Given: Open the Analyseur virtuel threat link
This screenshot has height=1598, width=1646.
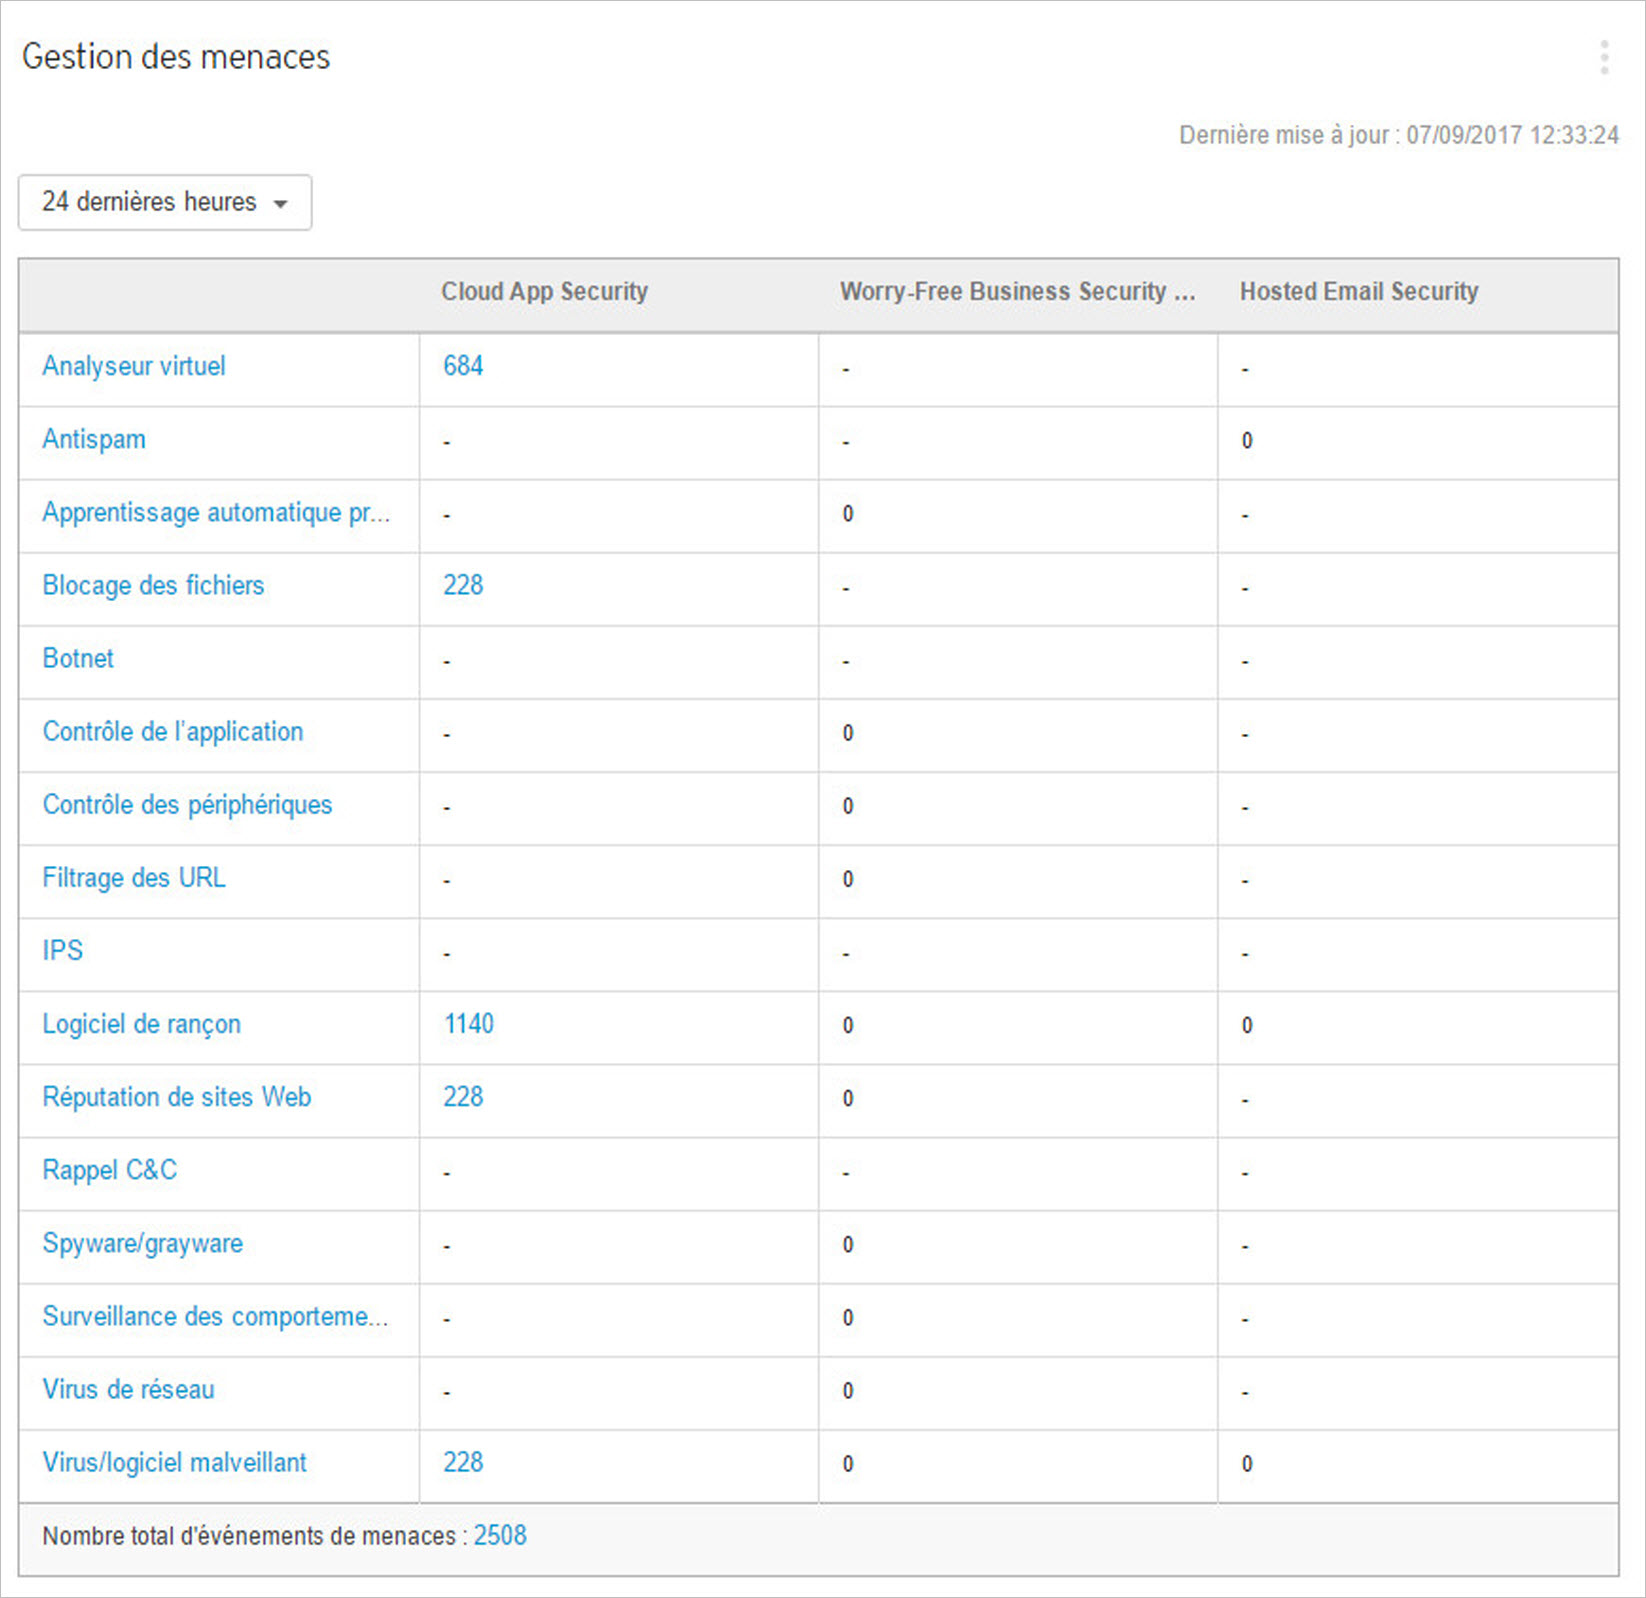Looking at the screenshot, I should tap(134, 366).
